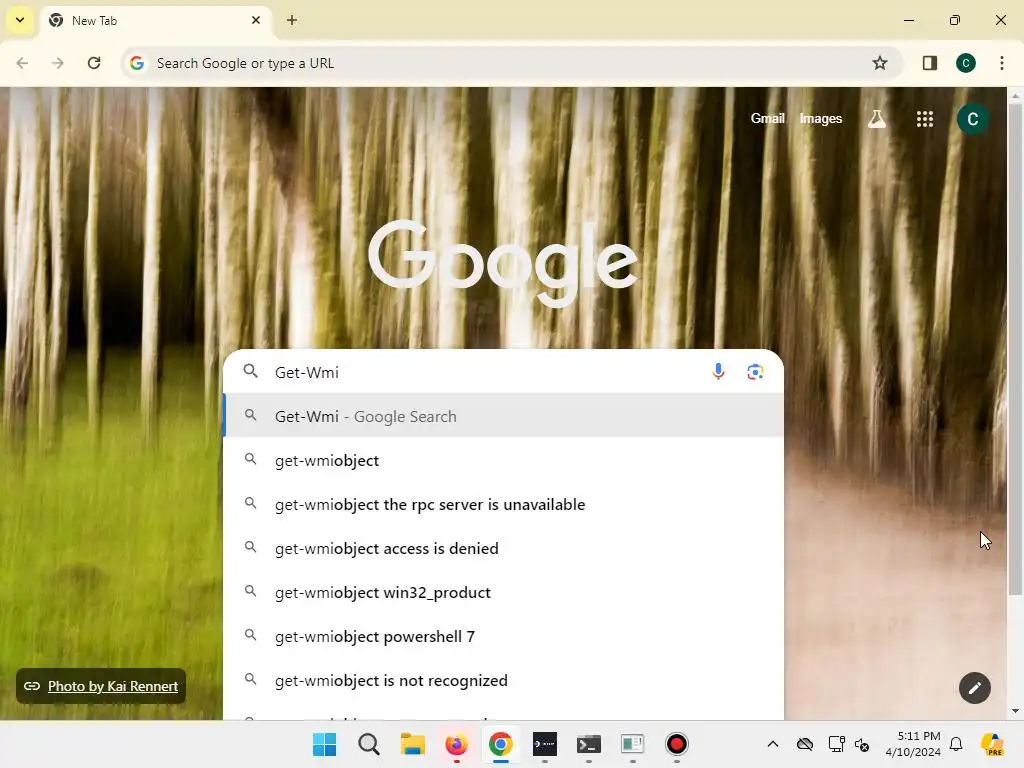Bookmark this tab with the star icon

pos(880,63)
